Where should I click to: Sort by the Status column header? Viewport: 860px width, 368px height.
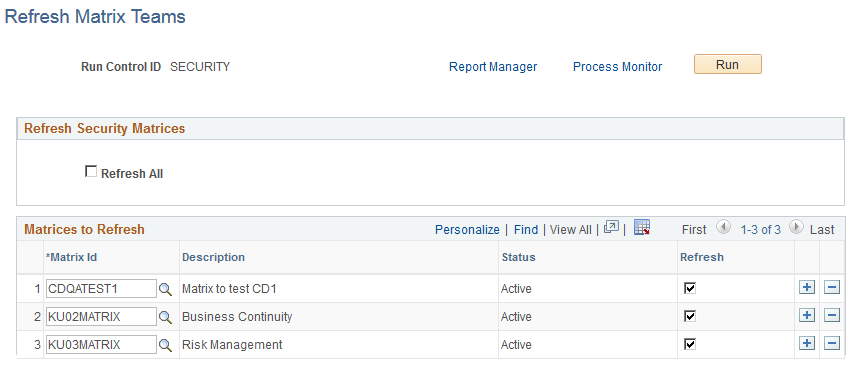pos(518,257)
